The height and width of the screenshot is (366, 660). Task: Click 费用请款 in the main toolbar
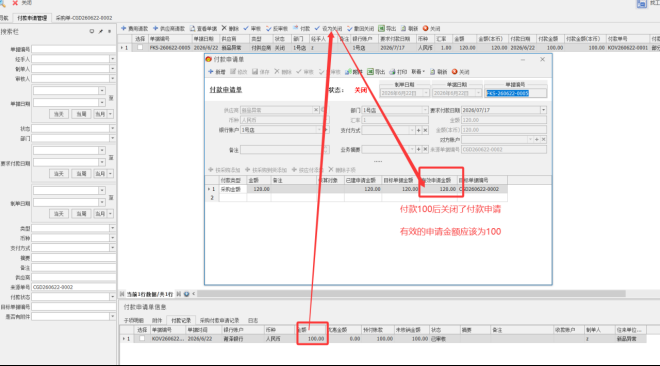(x=134, y=28)
